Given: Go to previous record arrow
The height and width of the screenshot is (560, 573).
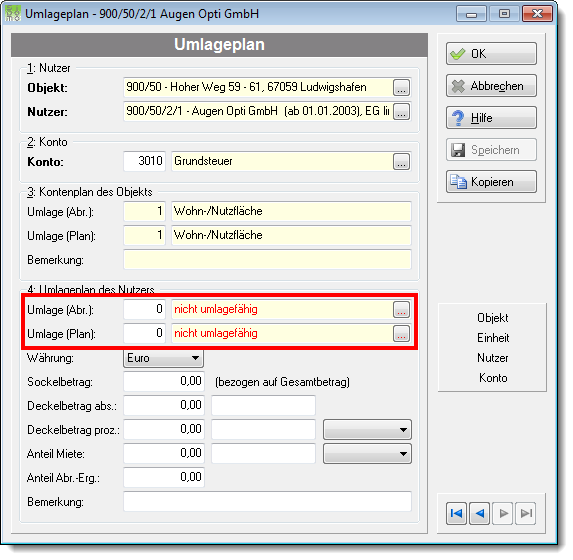Looking at the screenshot, I should (x=479, y=514).
